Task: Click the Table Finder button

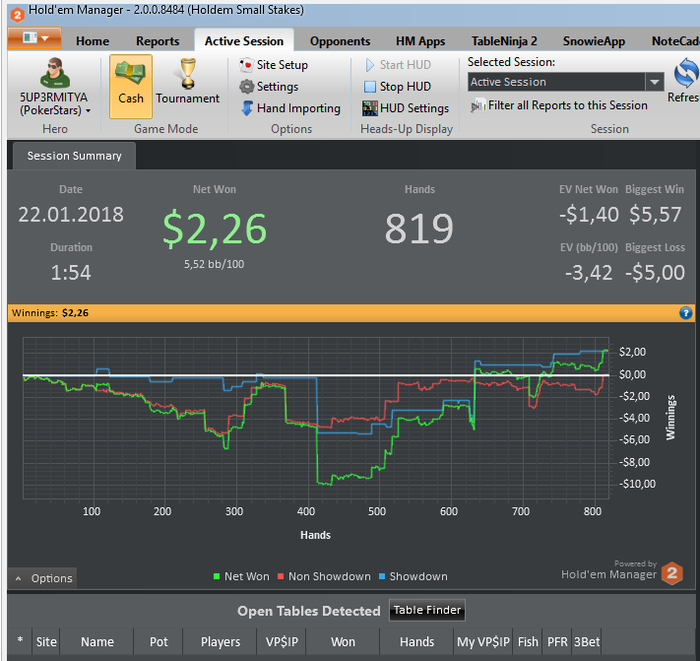Action: tap(427, 610)
